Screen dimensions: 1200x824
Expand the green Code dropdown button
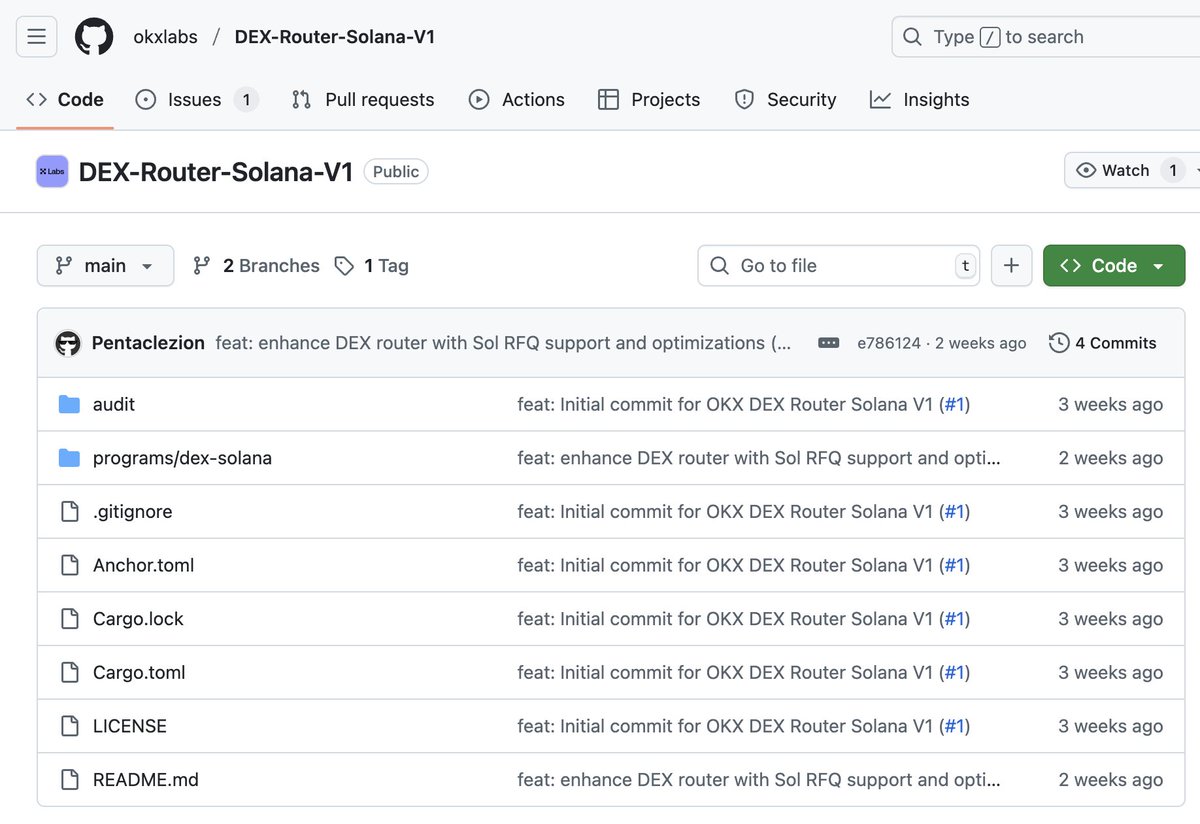[x=1114, y=265]
